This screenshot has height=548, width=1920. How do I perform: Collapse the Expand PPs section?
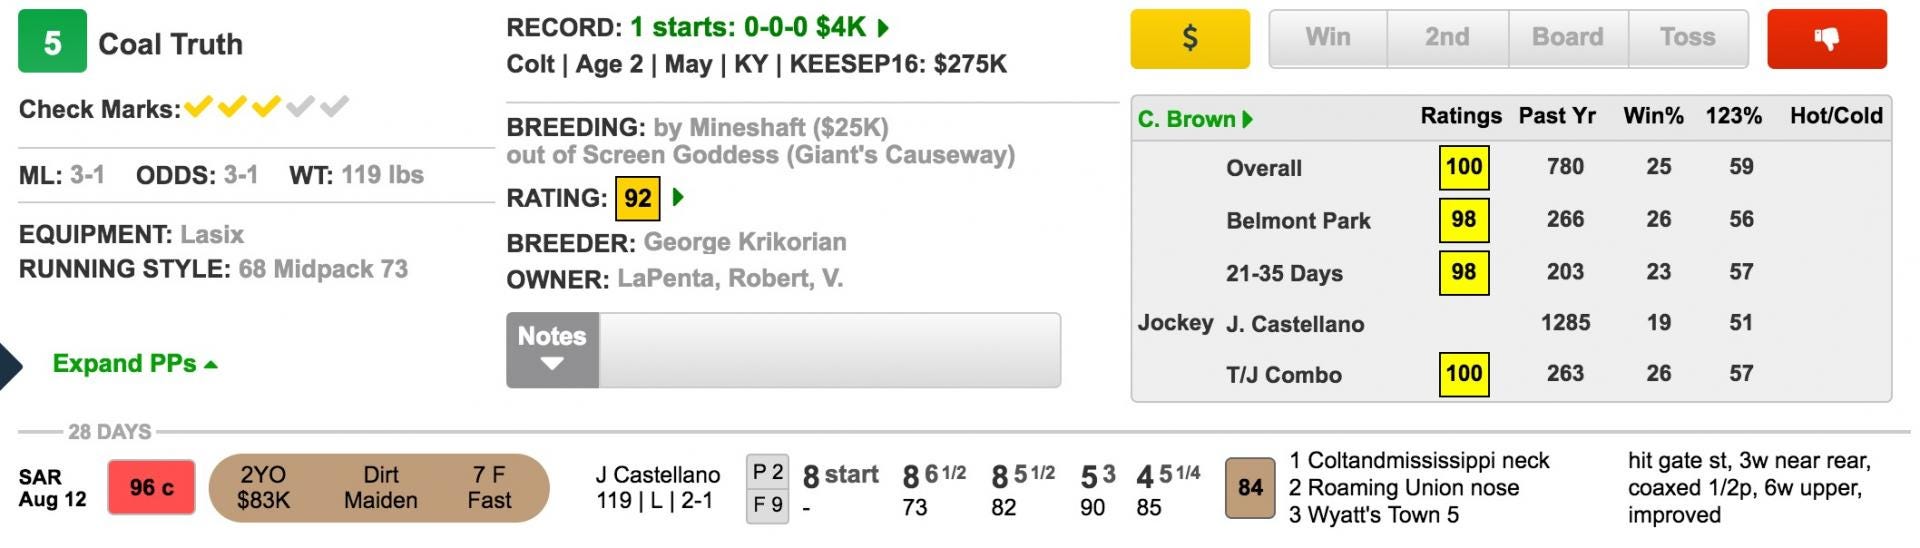coord(135,363)
